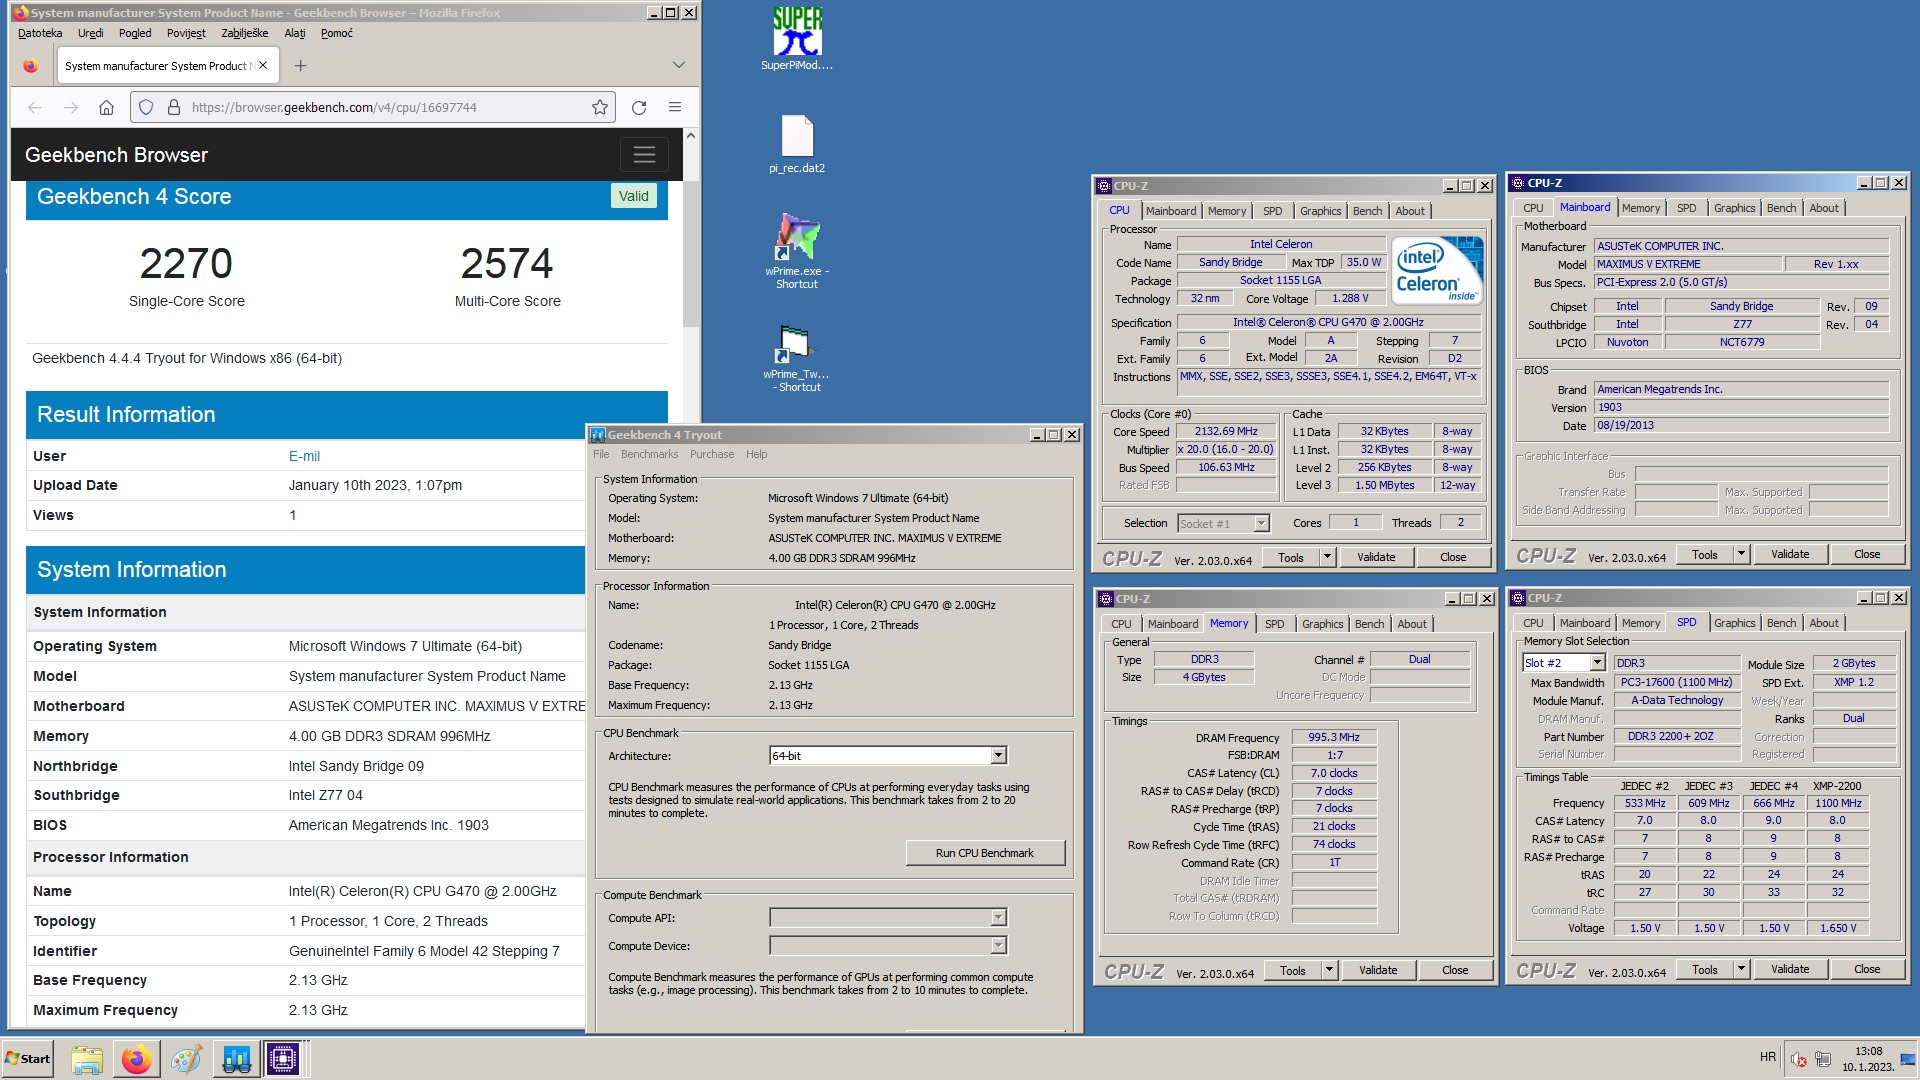Open tracking protection shield icon
Viewport: 1920px width, 1080px height.
[x=146, y=107]
